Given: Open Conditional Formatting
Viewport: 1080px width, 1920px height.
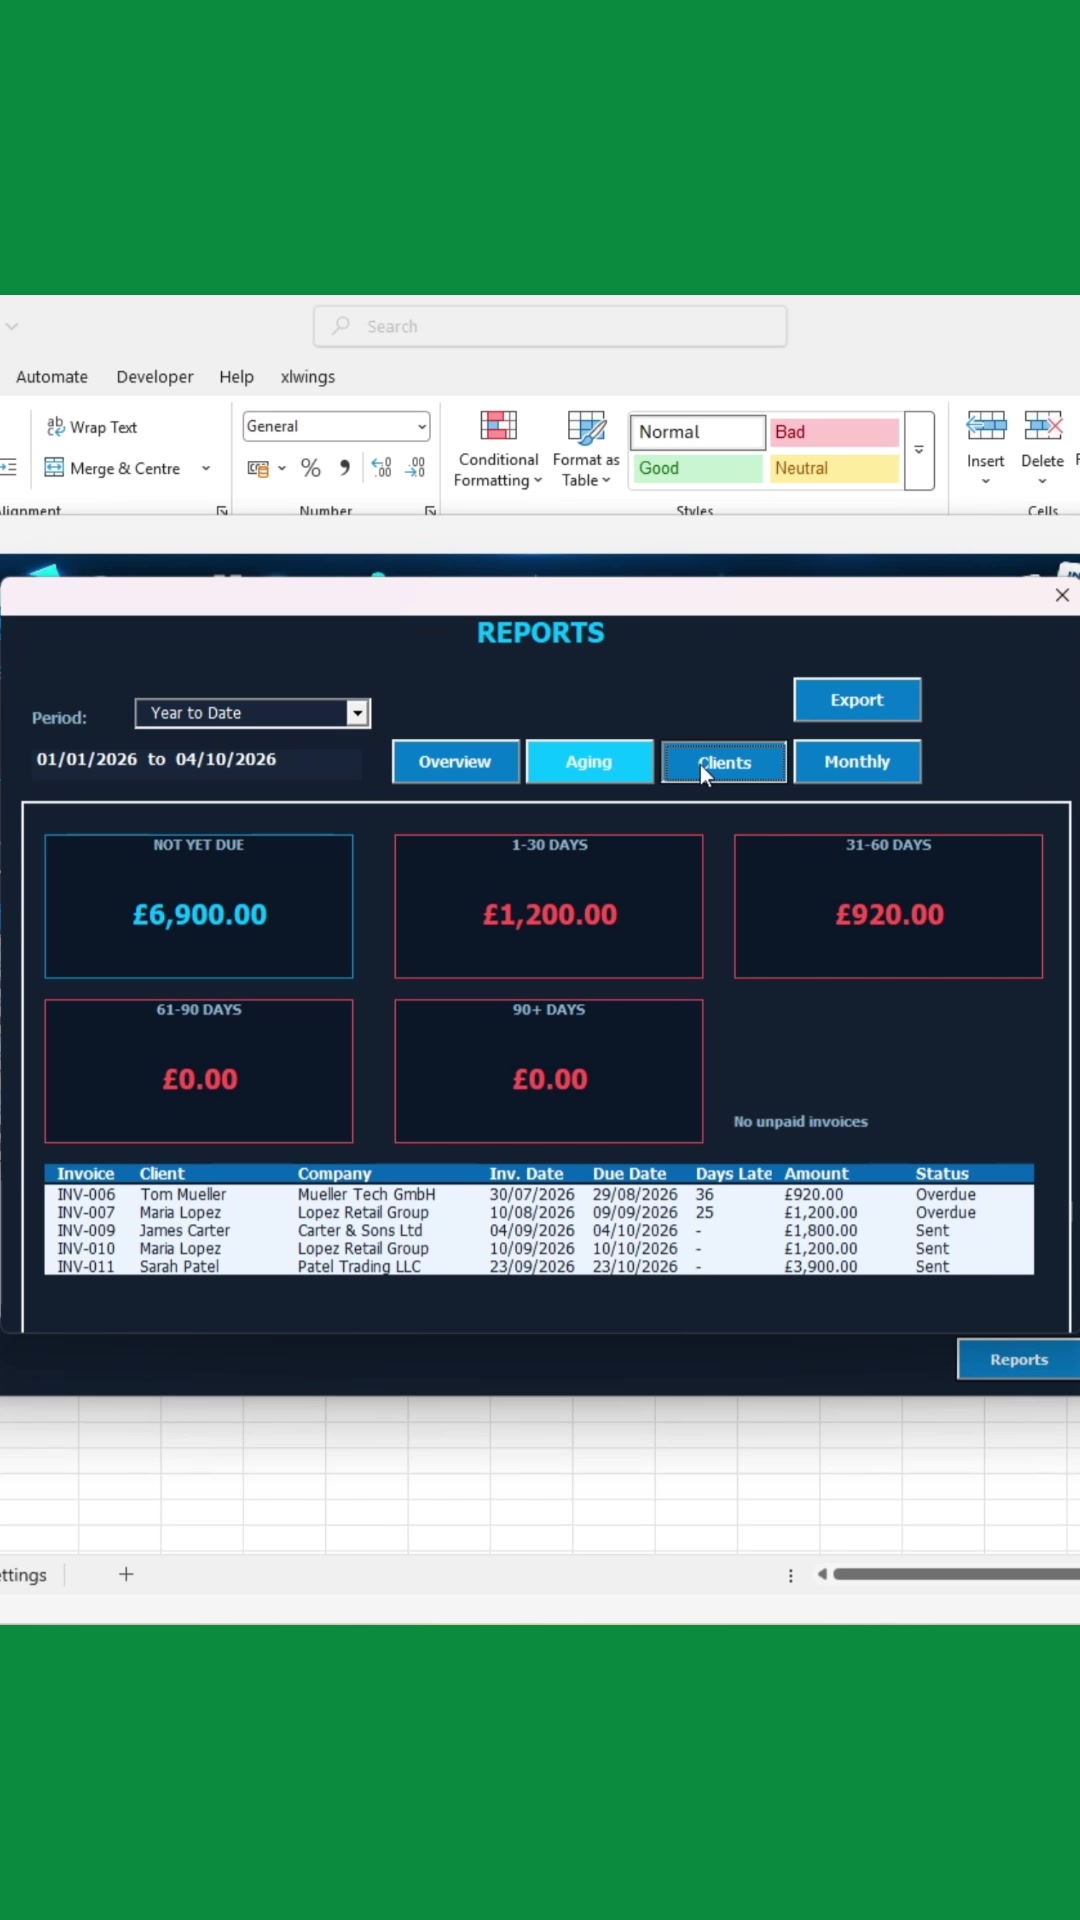Looking at the screenshot, I should pyautogui.click(x=498, y=449).
